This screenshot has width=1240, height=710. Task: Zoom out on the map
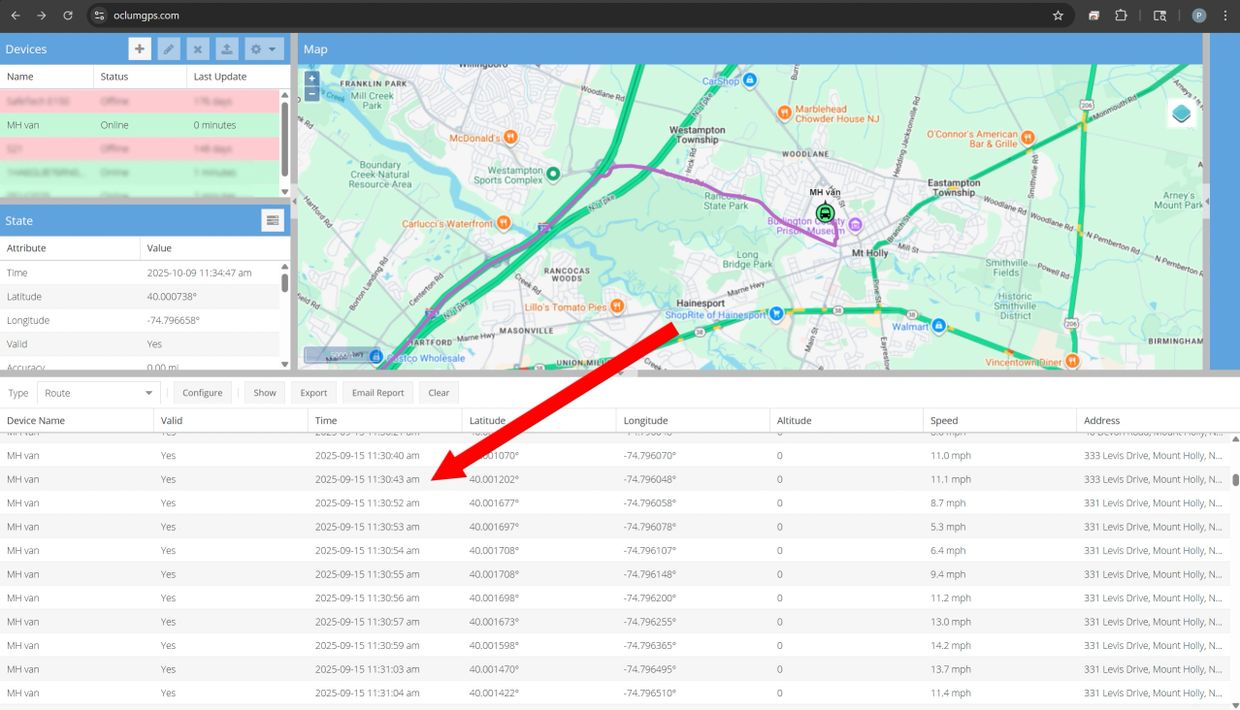(x=312, y=94)
